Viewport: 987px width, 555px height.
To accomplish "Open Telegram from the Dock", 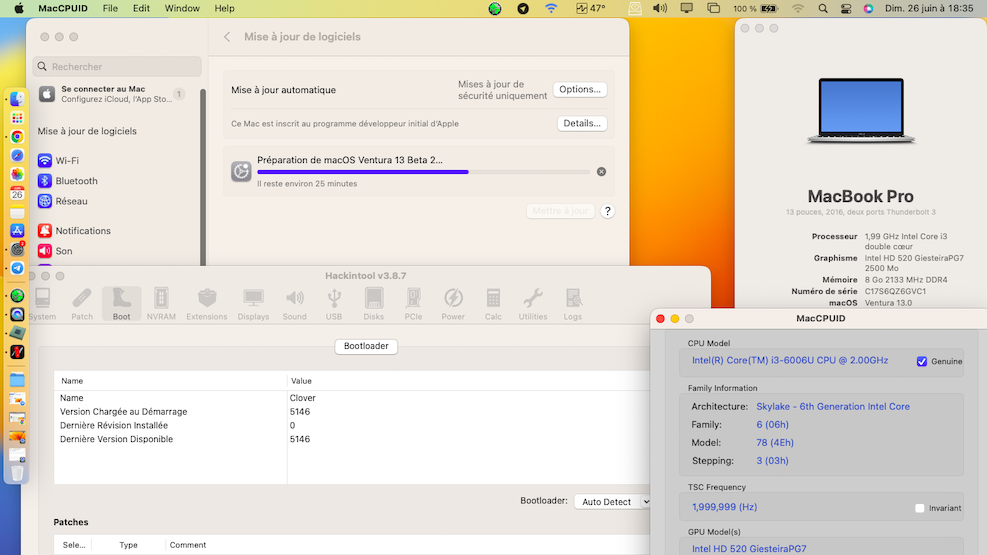I will point(17,268).
